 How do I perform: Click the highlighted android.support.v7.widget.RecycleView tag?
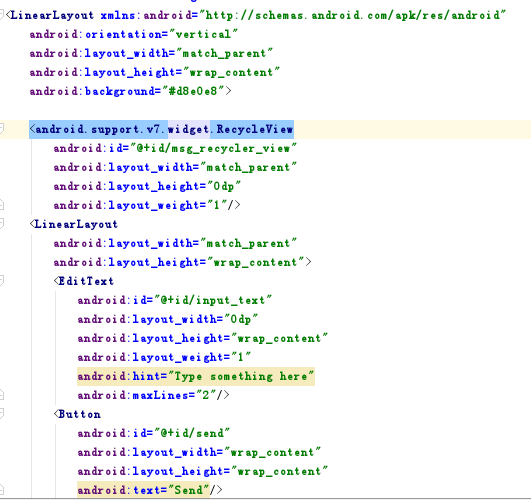point(161,129)
